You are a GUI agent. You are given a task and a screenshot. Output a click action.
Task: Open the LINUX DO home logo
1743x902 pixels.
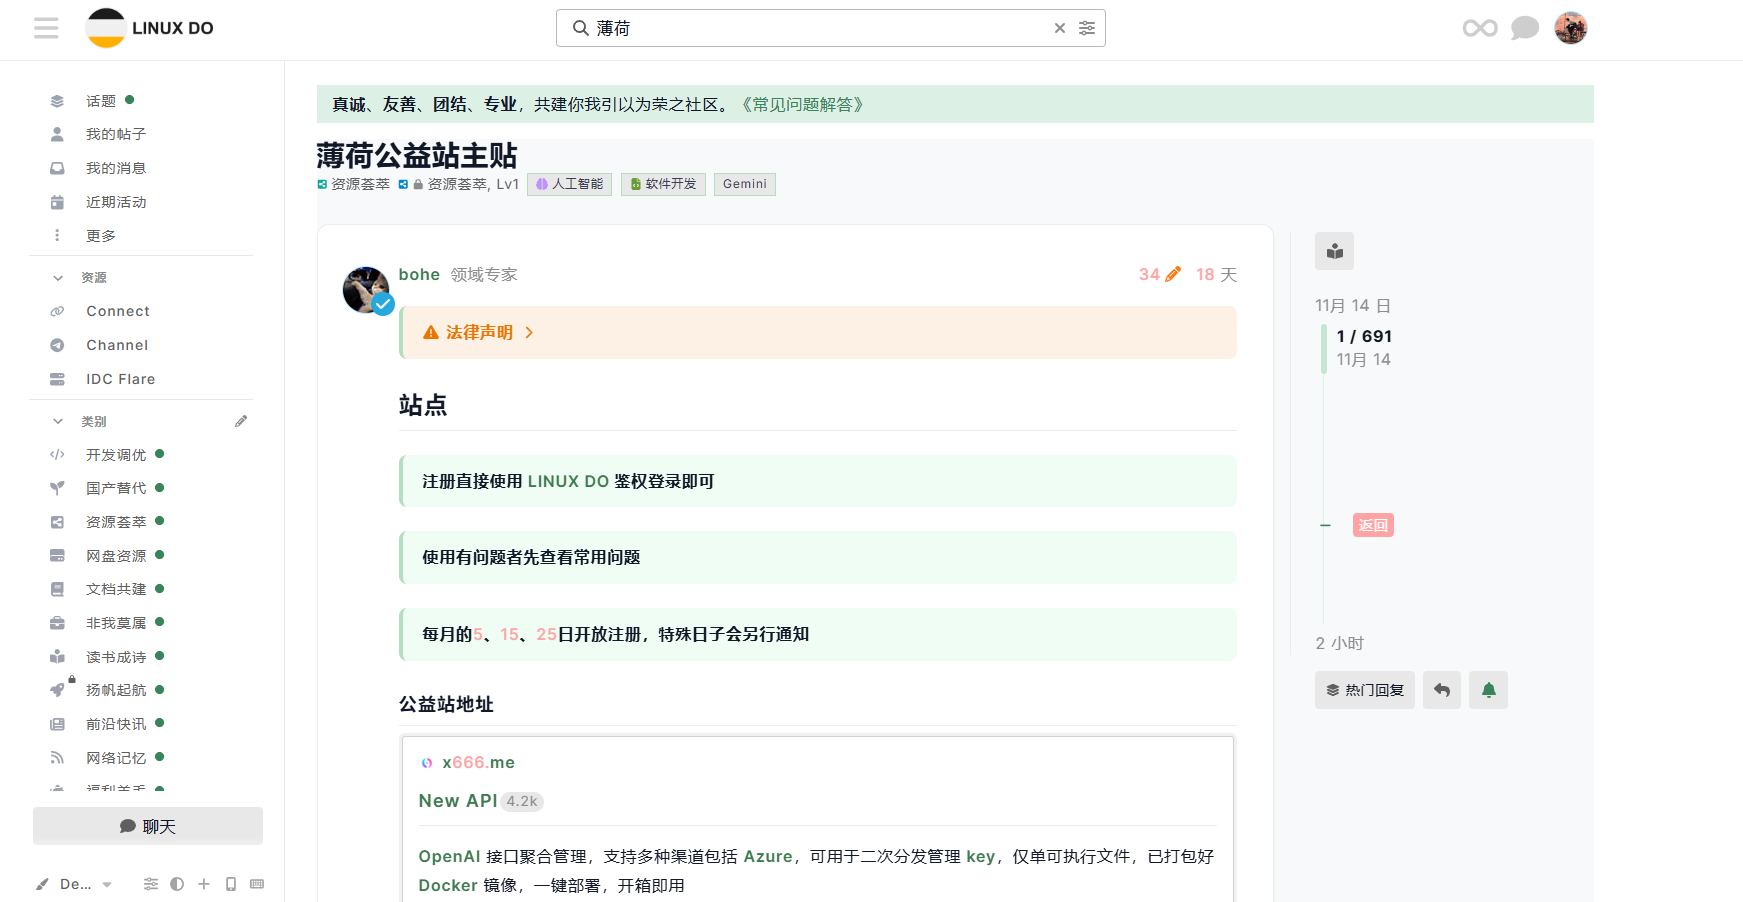pyautogui.click(x=150, y=28)
